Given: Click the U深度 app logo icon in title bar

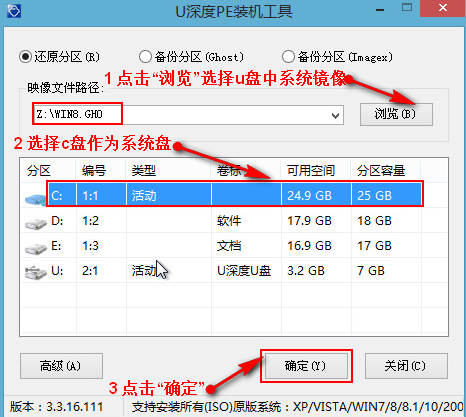Looking at the screenshot, I should tap(14, 11).
